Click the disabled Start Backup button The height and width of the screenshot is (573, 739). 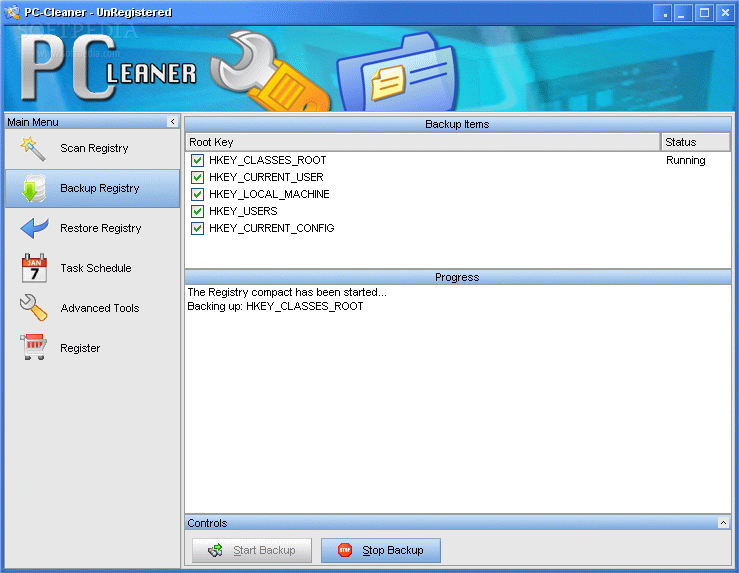252,550
